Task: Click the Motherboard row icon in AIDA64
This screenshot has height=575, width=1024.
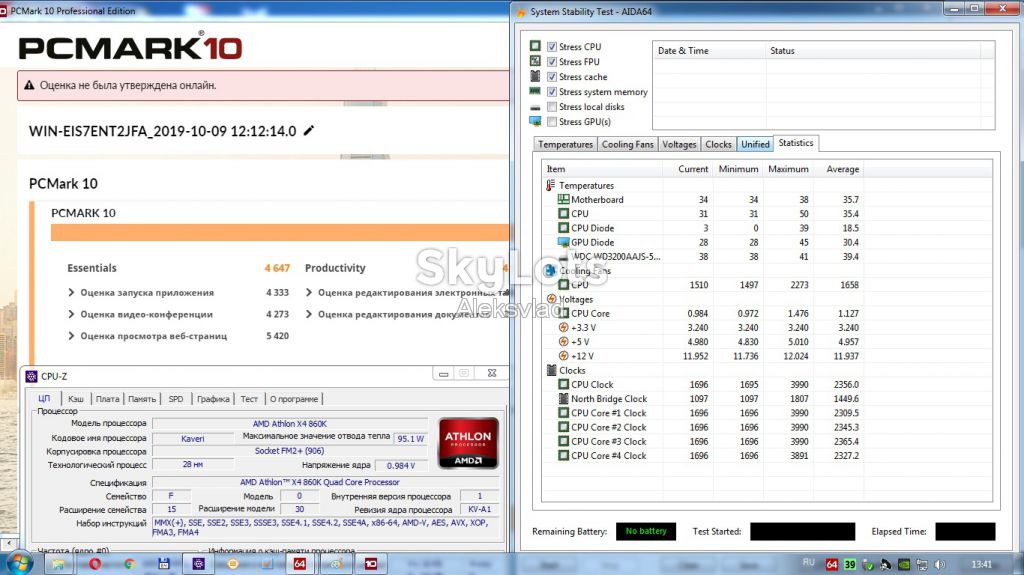Action: coord(563,199)
